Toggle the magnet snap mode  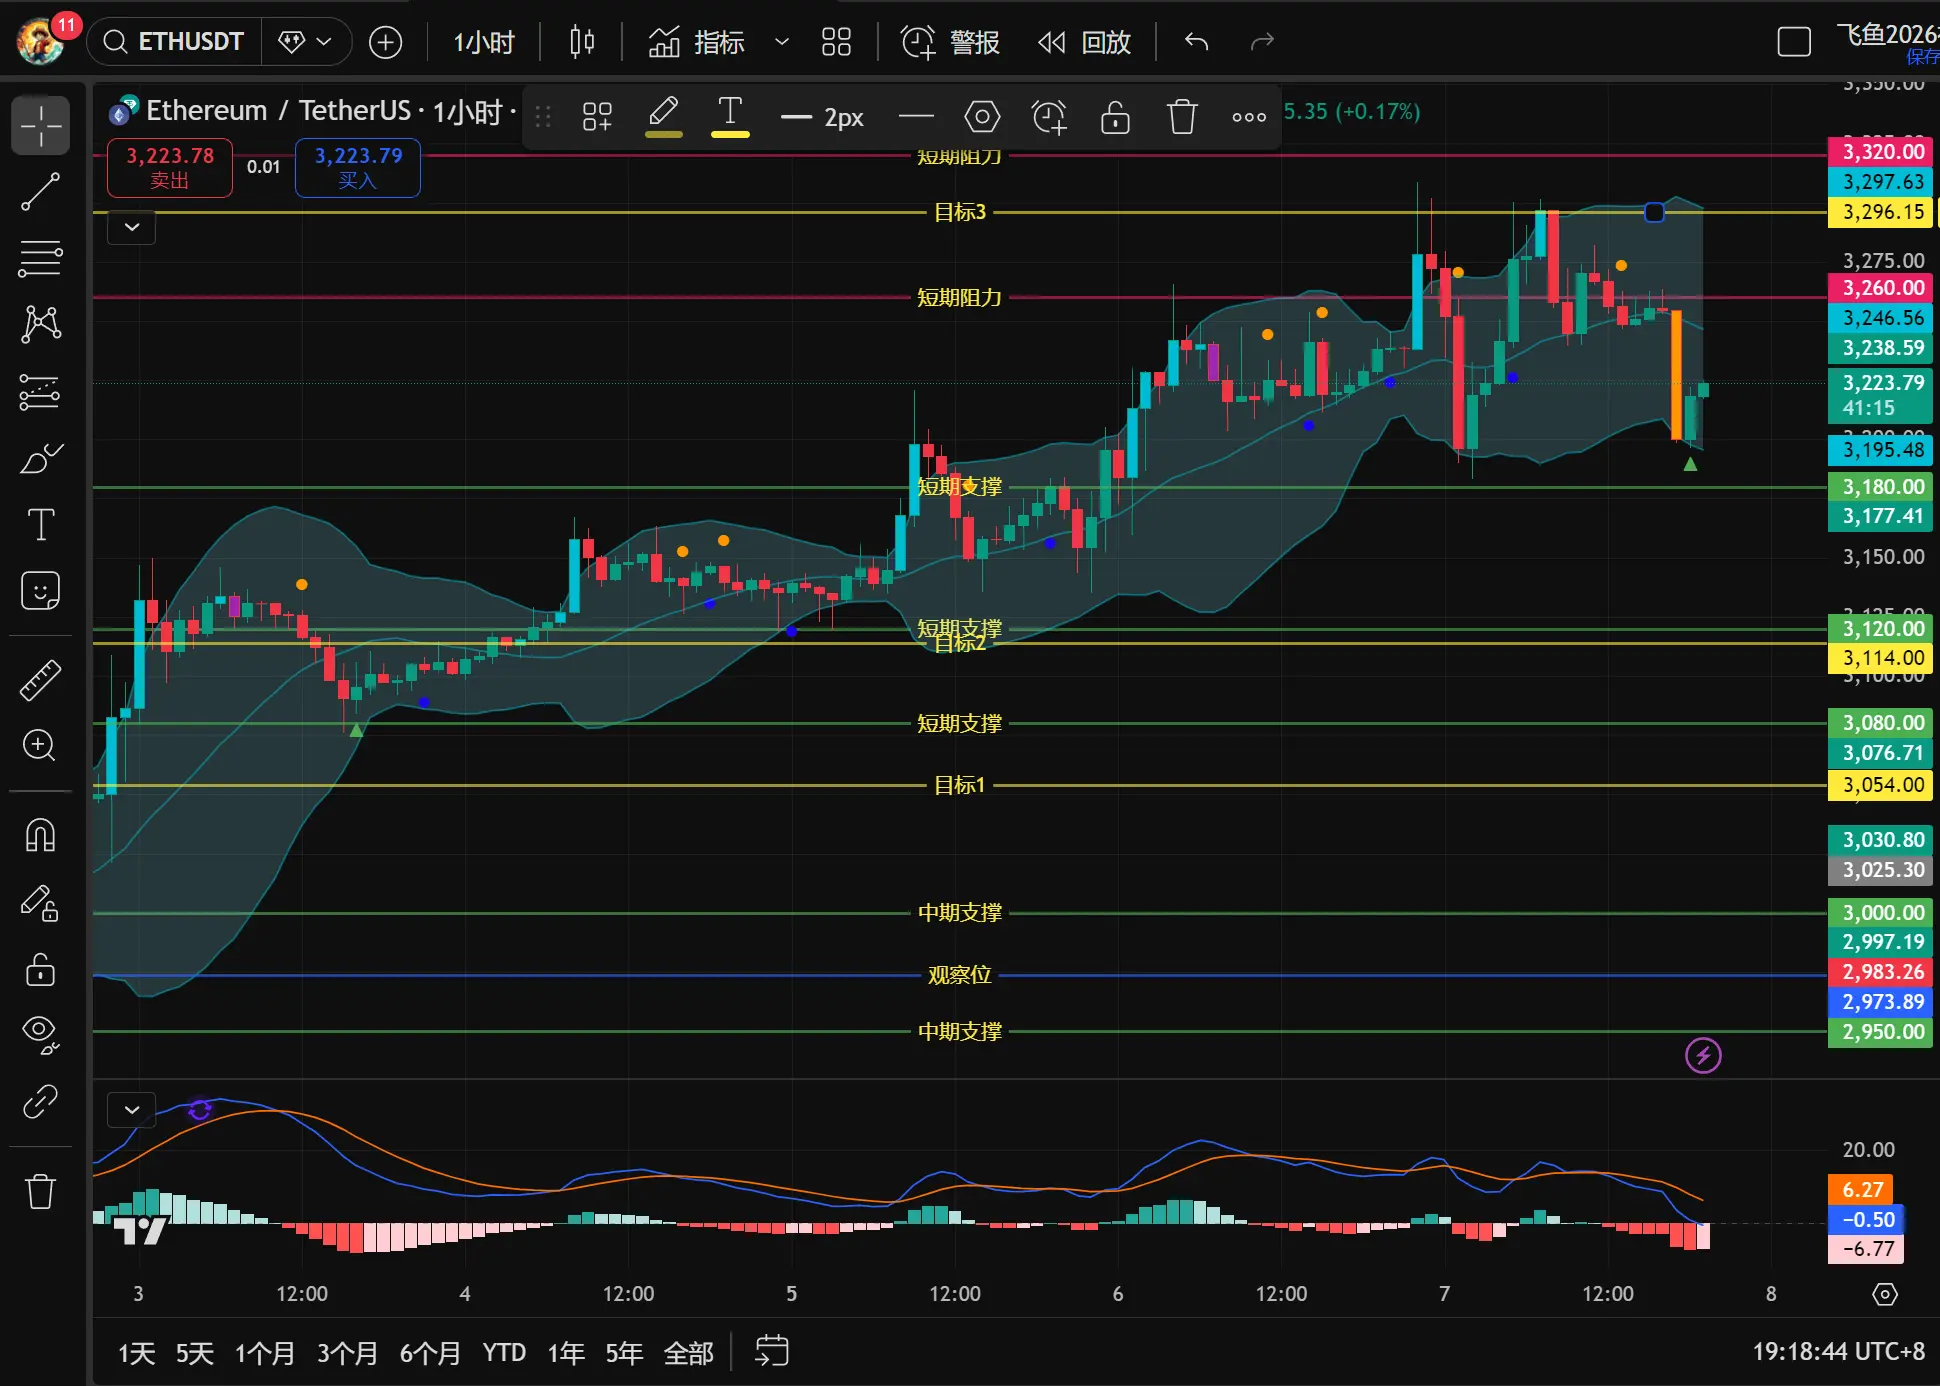(40, 835)
